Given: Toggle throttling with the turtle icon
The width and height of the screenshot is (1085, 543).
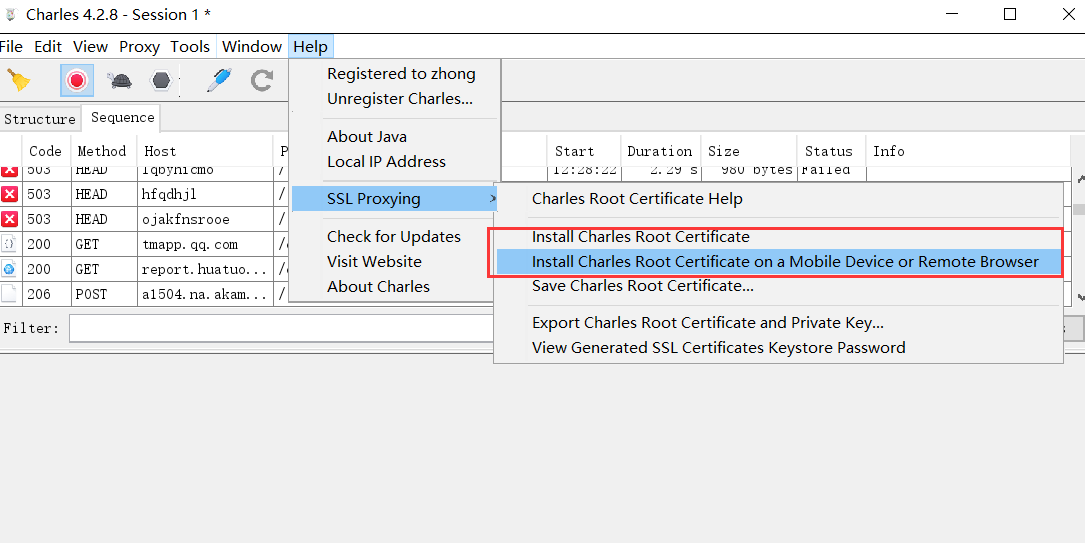Looking at the screenshot, I should pos(120,81).
